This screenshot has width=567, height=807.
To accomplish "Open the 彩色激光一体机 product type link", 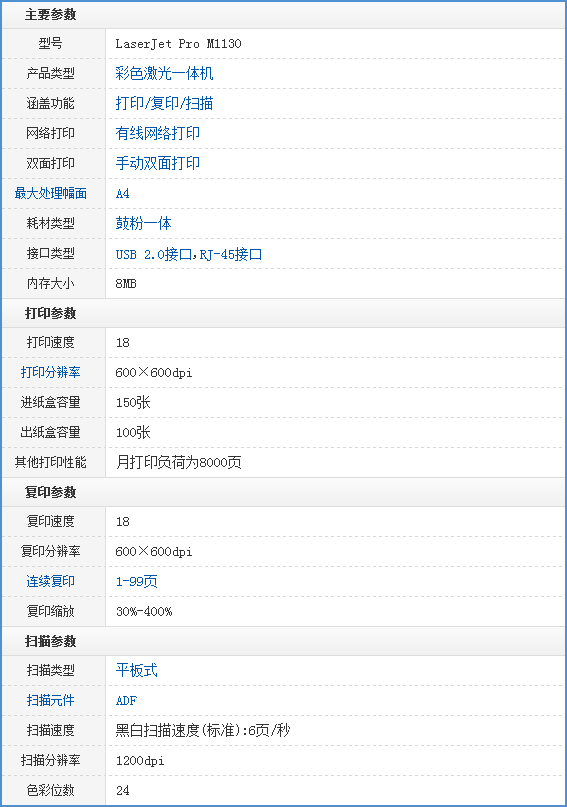I will point(164,74).
